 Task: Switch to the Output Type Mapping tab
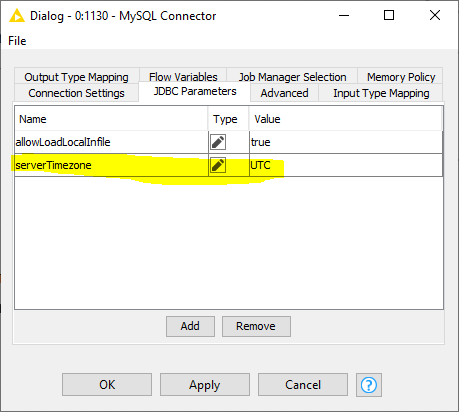pos(76,77)
